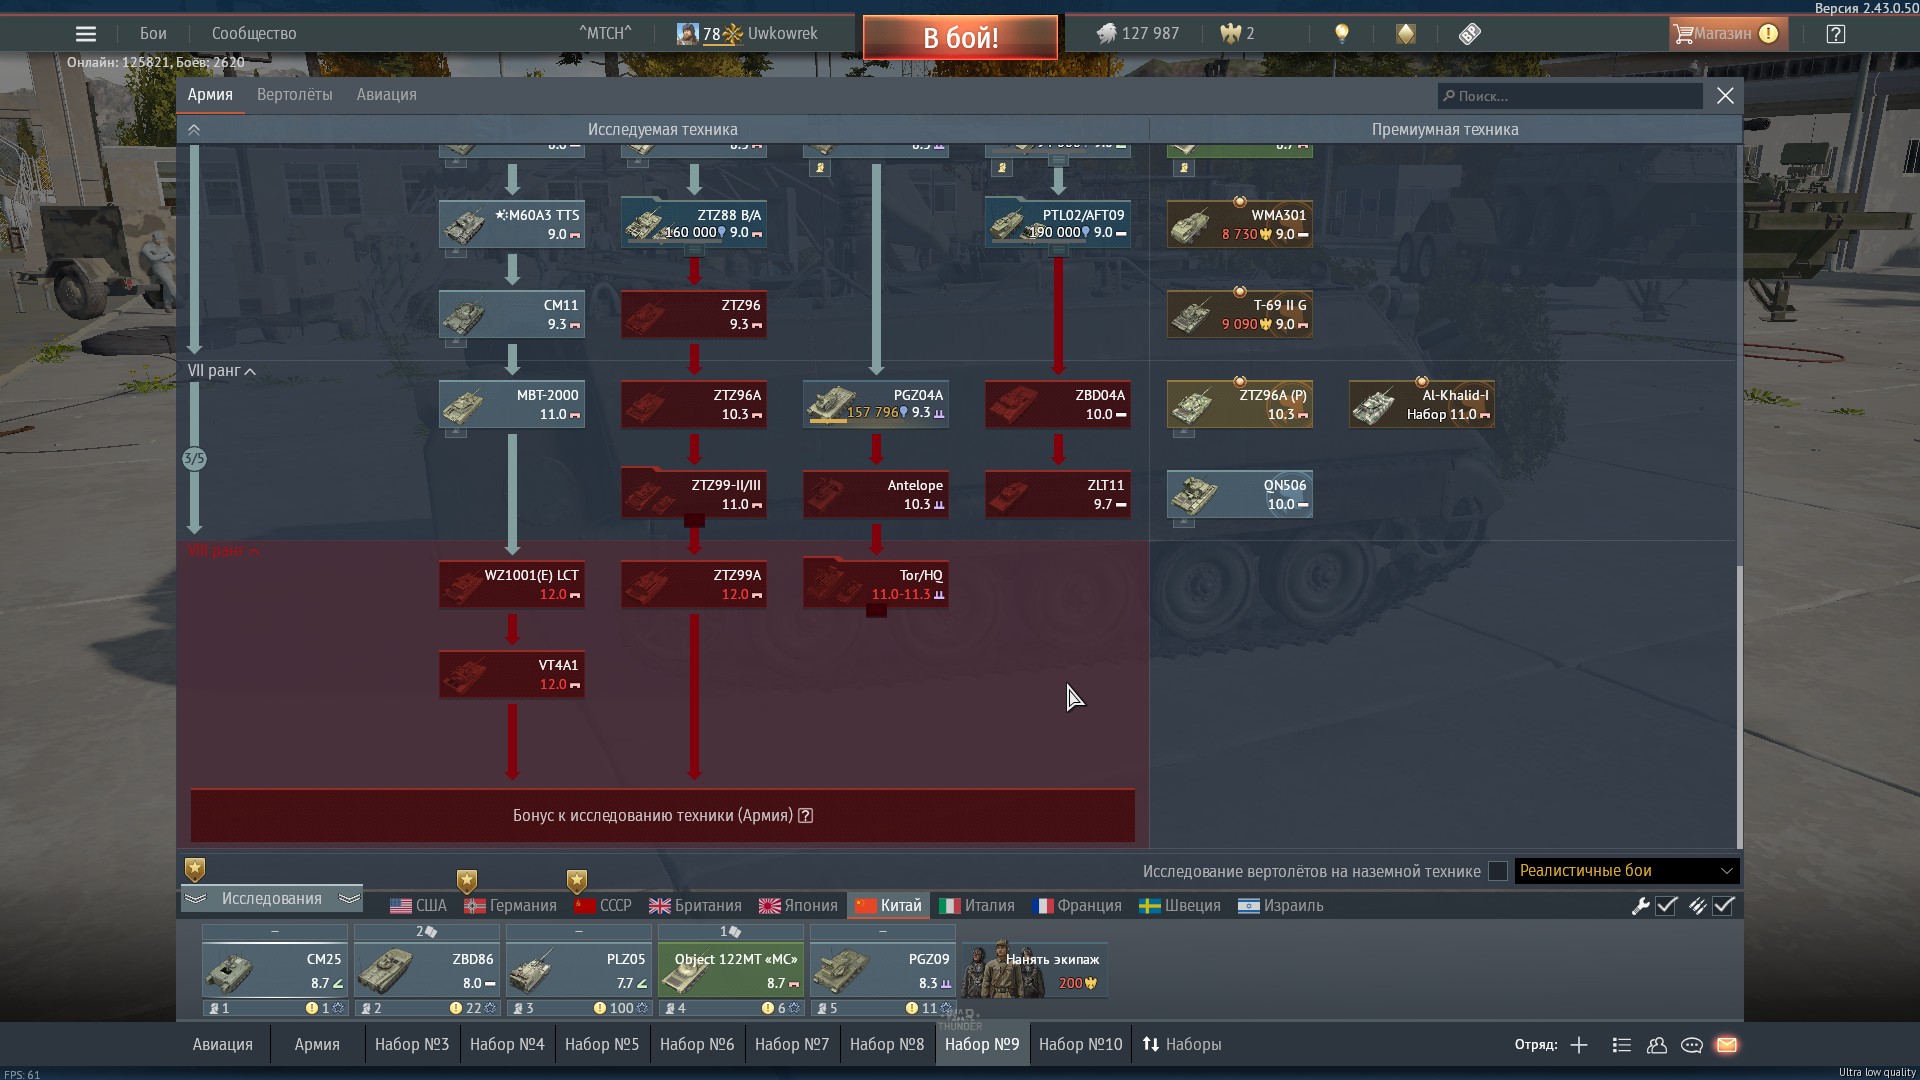
Task: Select the PGZ09 crew slot
Action: click(x=883, y=971)
